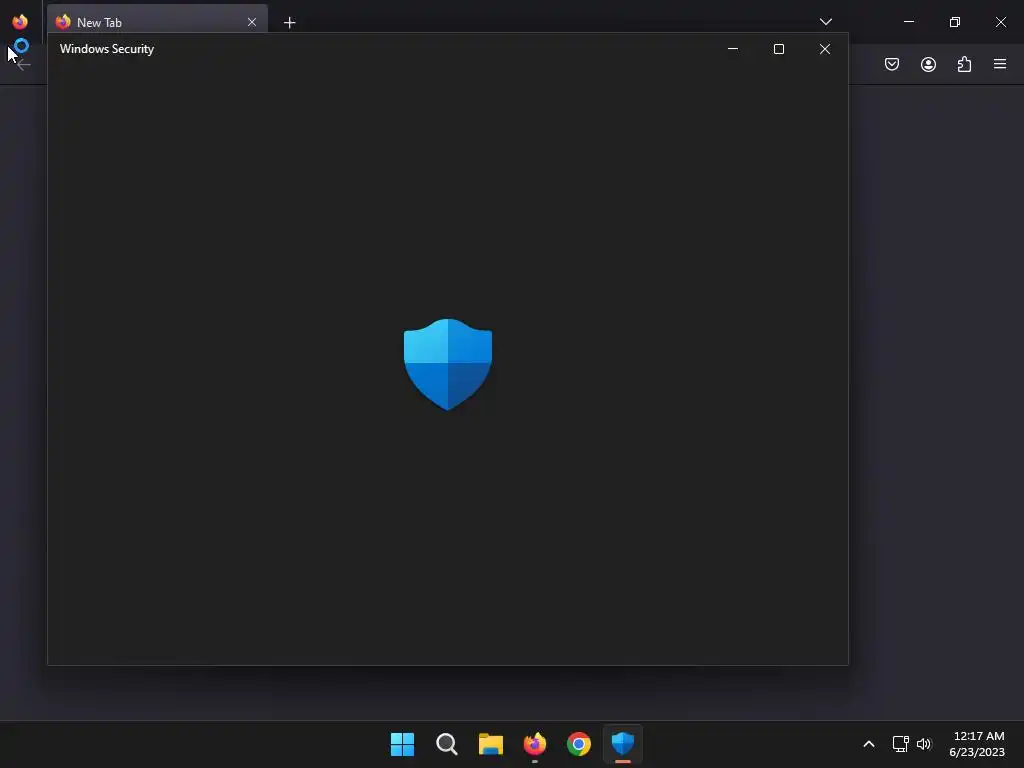Open Firefox's list all tabs dropdown

click(825, 22)
